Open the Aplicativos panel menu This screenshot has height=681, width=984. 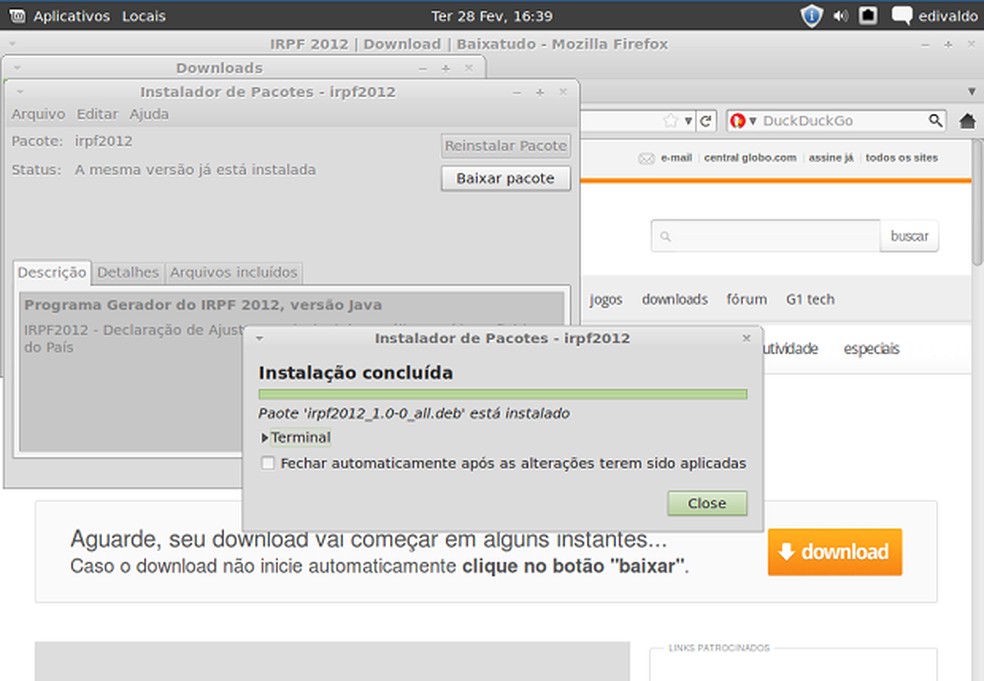[72, 16]
